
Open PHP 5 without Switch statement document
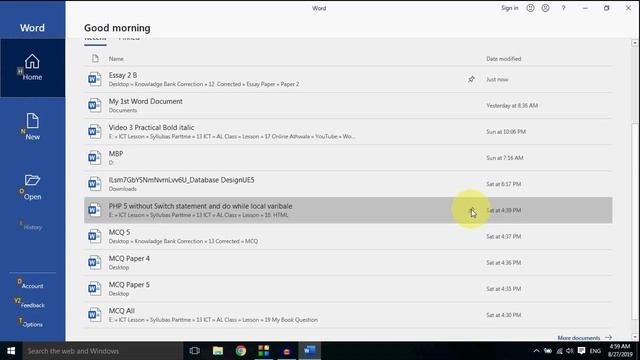[x=348, y=210]
